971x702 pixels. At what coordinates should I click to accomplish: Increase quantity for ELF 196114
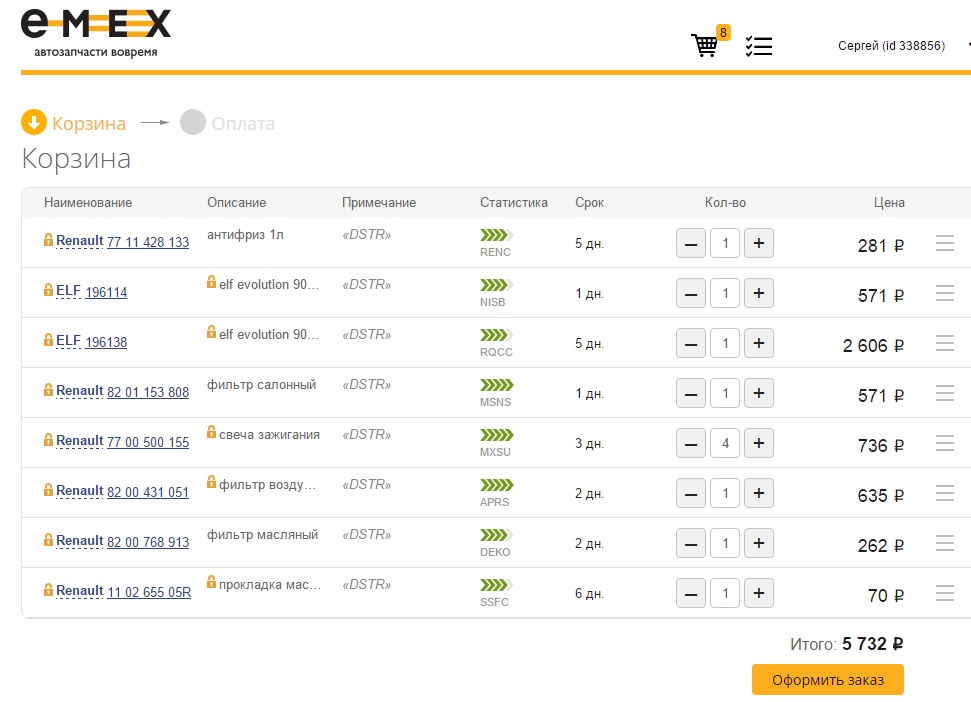759,293
